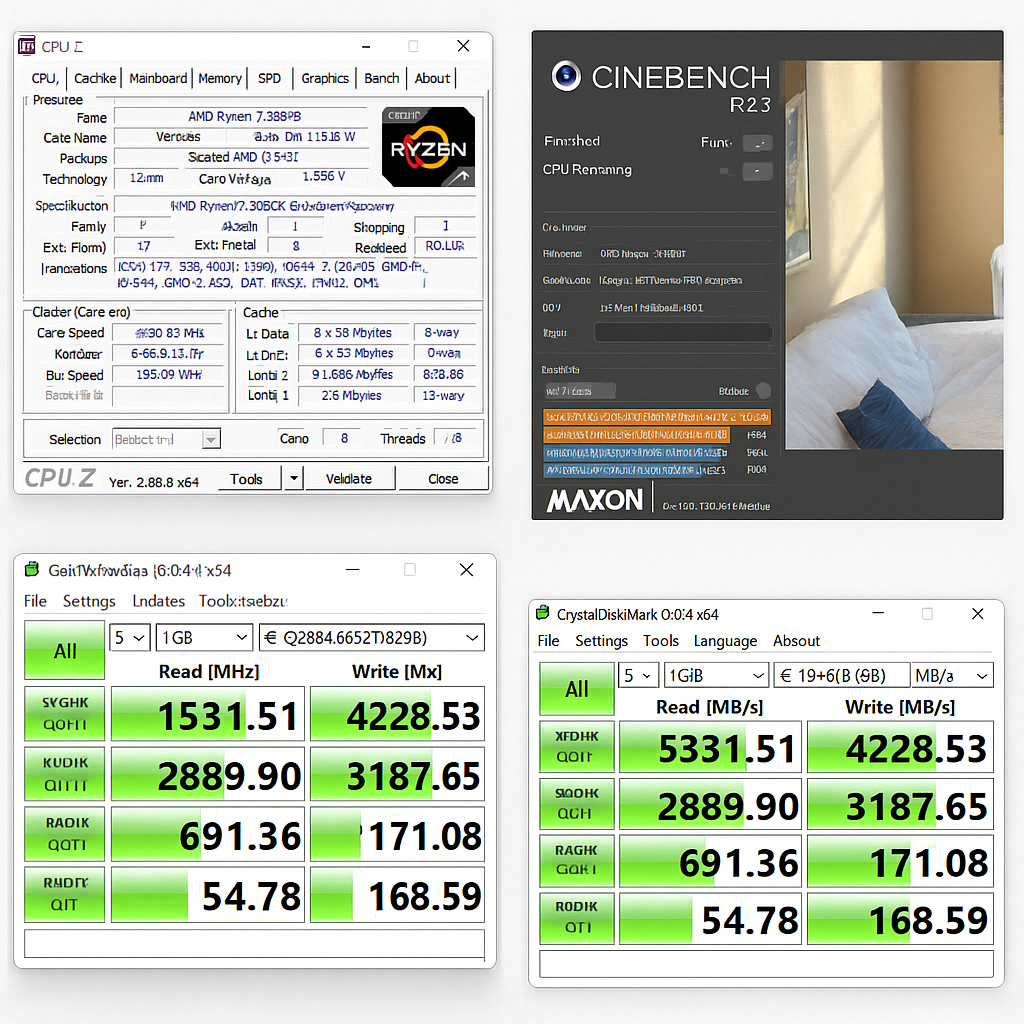1024x1024 pixels.
Task: Click the 5331.51 read result in CrystalDiskMark
Action: 710,746
